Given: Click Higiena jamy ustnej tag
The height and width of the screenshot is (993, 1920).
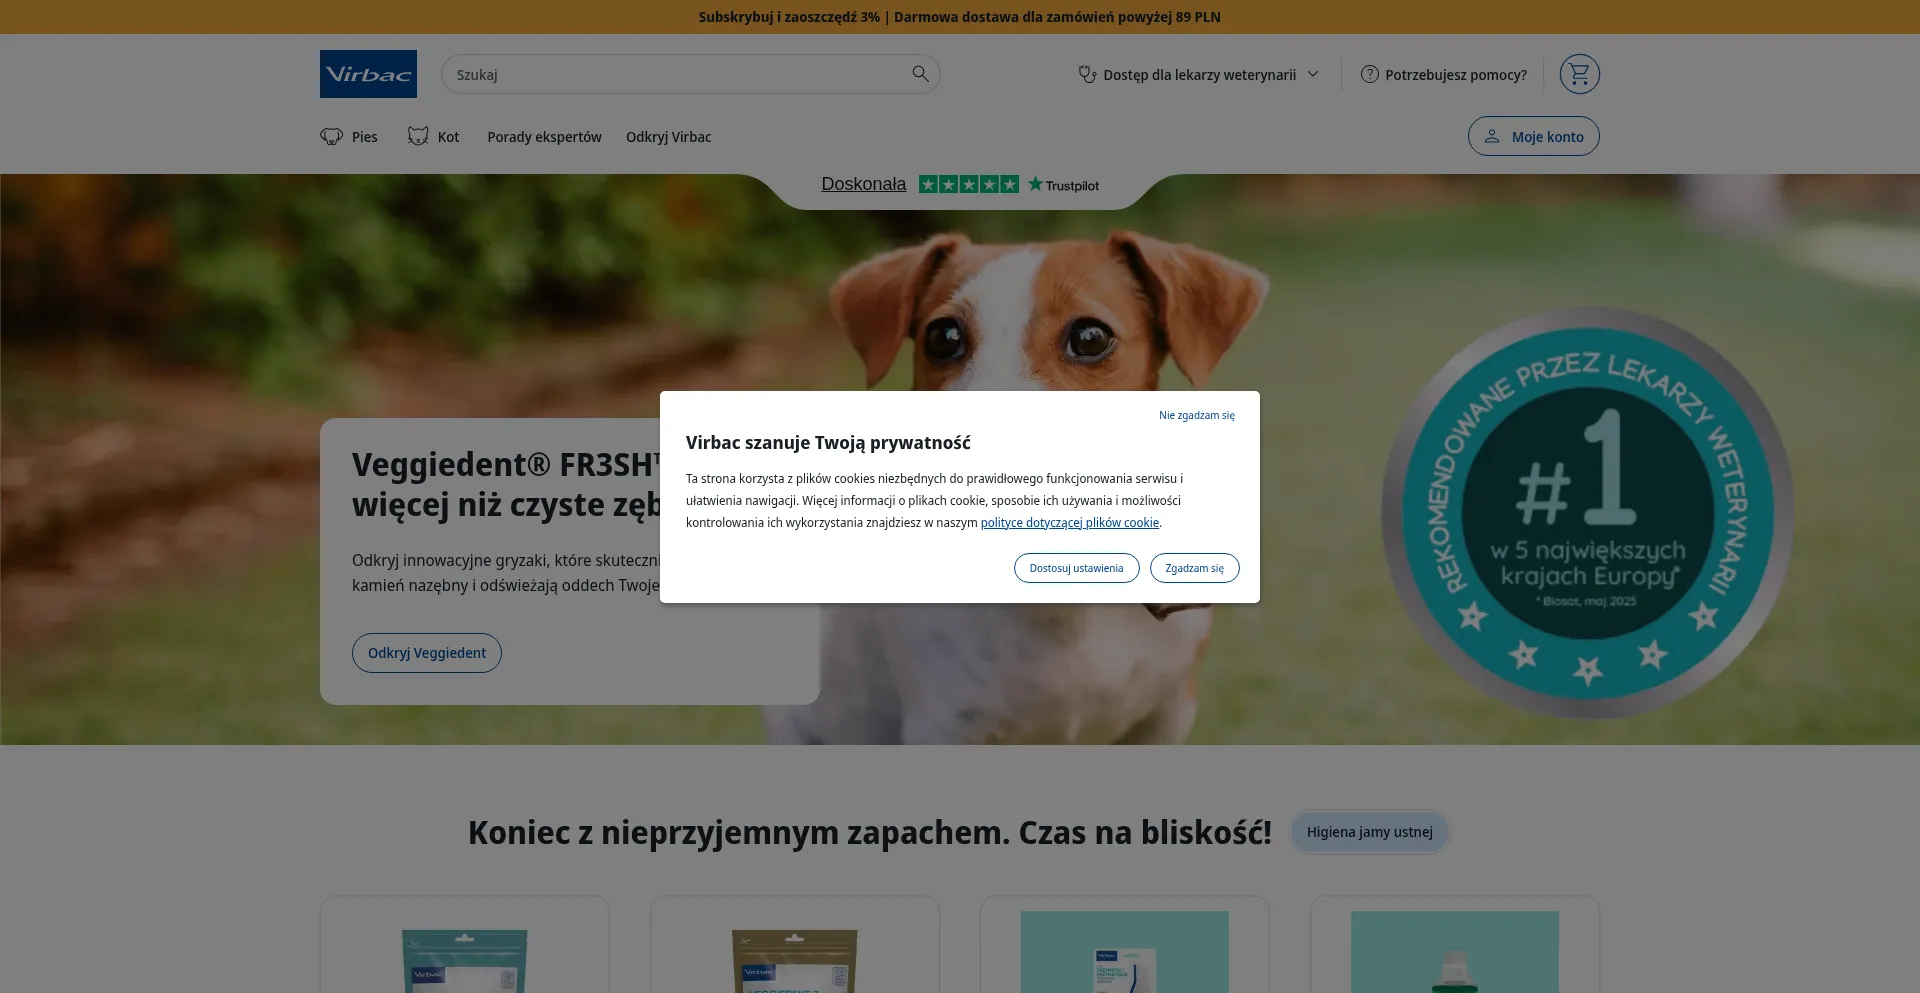Looking at the screenshot, I should [1369, 832].
